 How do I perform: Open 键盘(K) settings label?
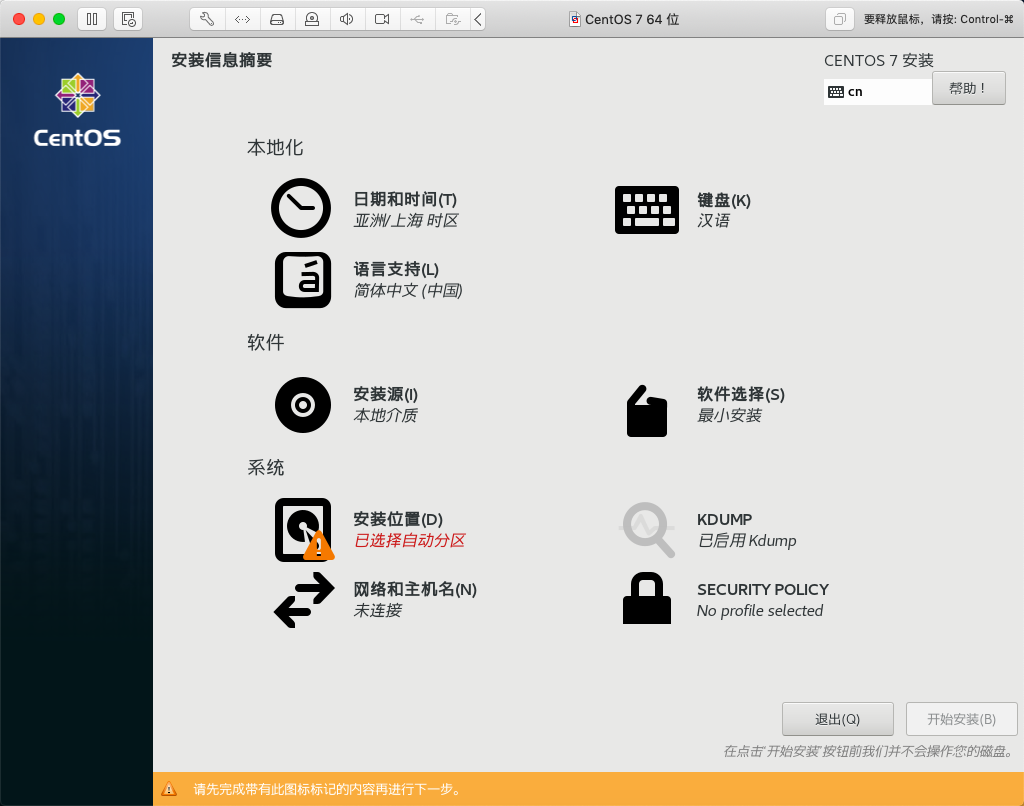coord(724,200)
